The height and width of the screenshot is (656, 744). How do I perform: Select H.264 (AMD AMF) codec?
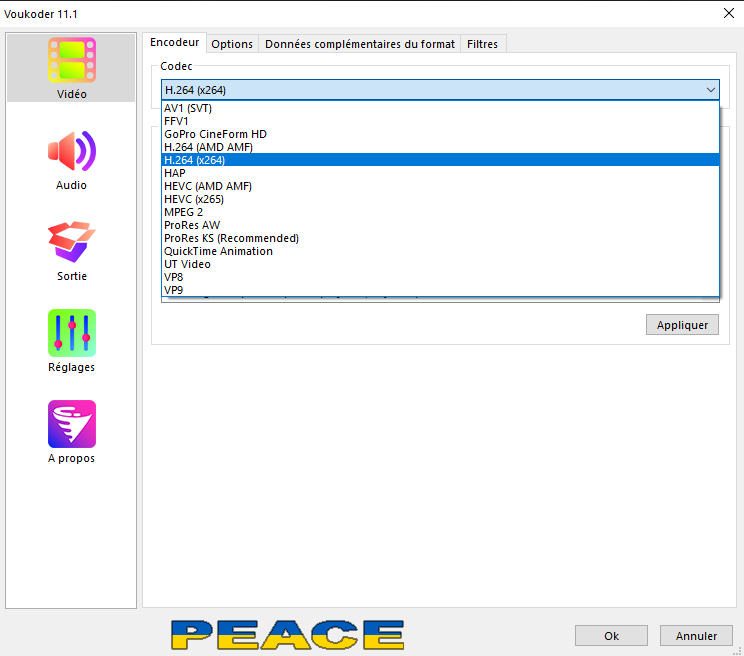click(x=440, y=147)
